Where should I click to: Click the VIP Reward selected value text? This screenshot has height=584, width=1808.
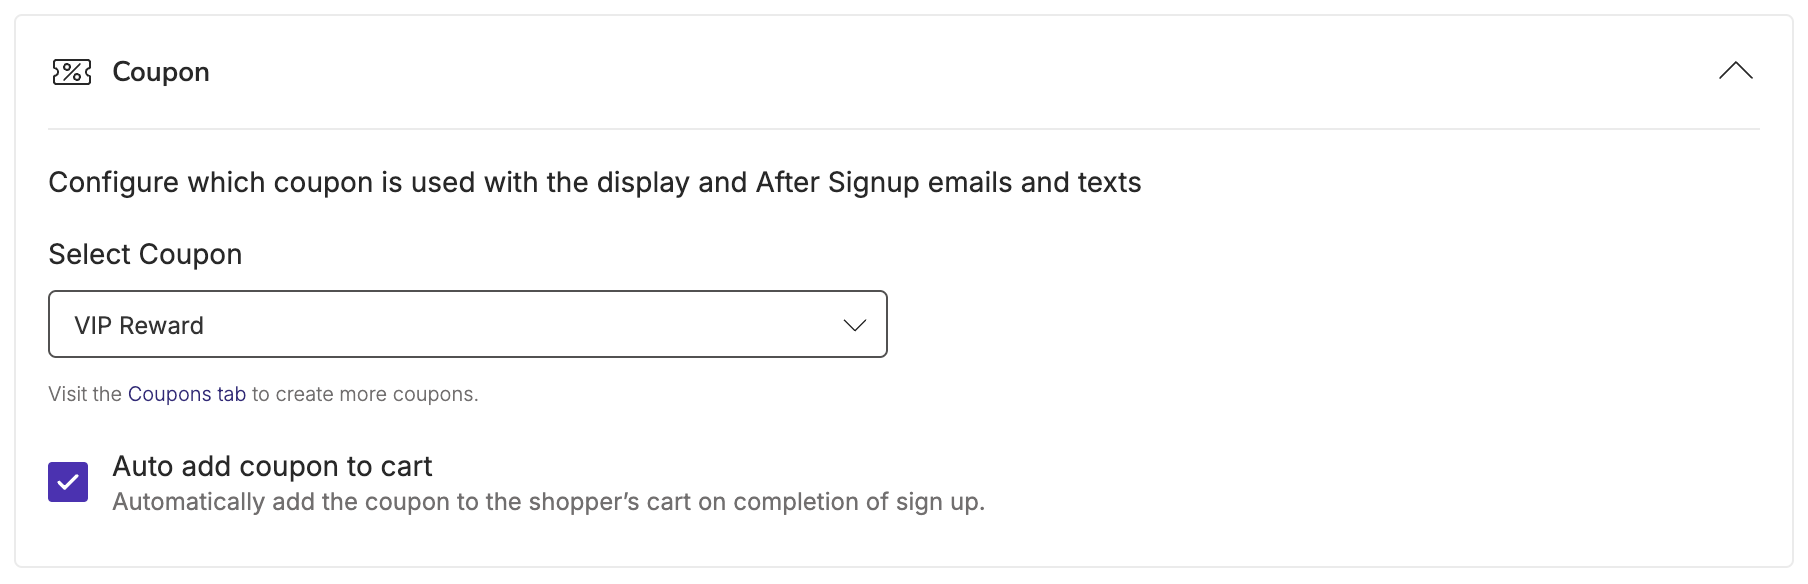139,325
